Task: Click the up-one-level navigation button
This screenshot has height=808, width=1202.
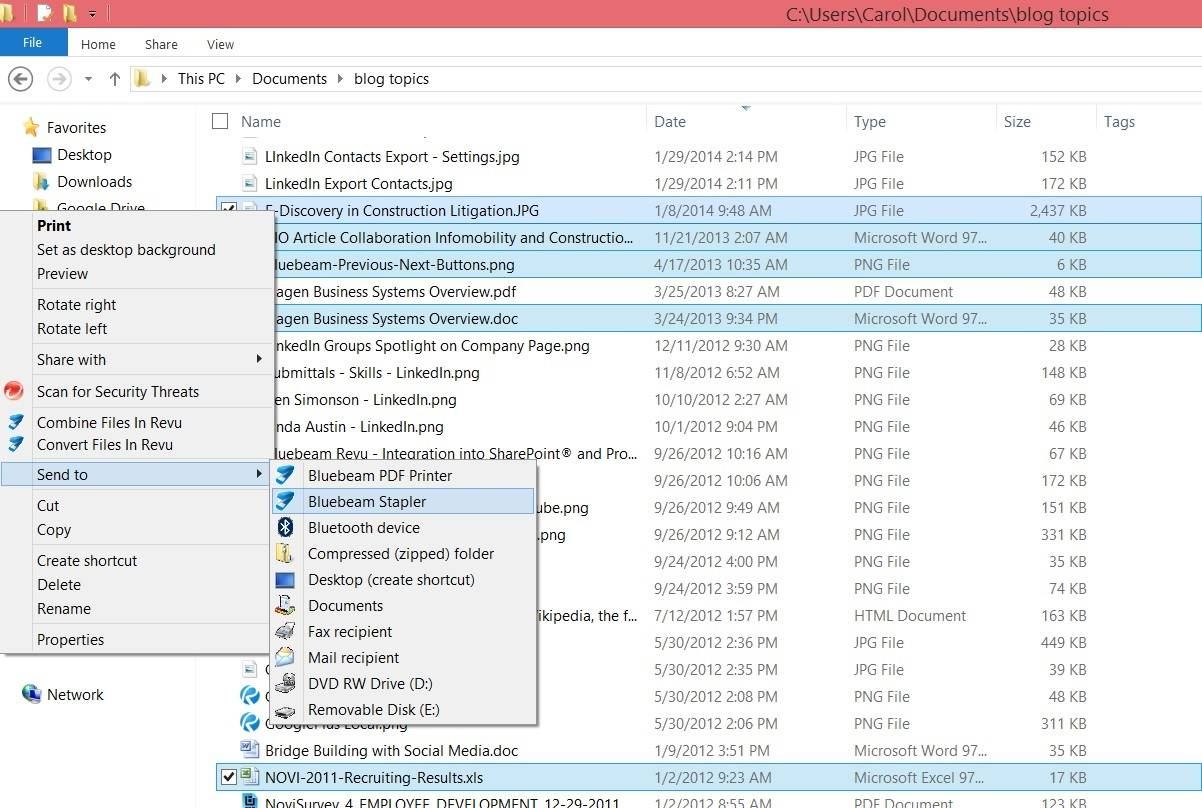Action: (115, 78)
